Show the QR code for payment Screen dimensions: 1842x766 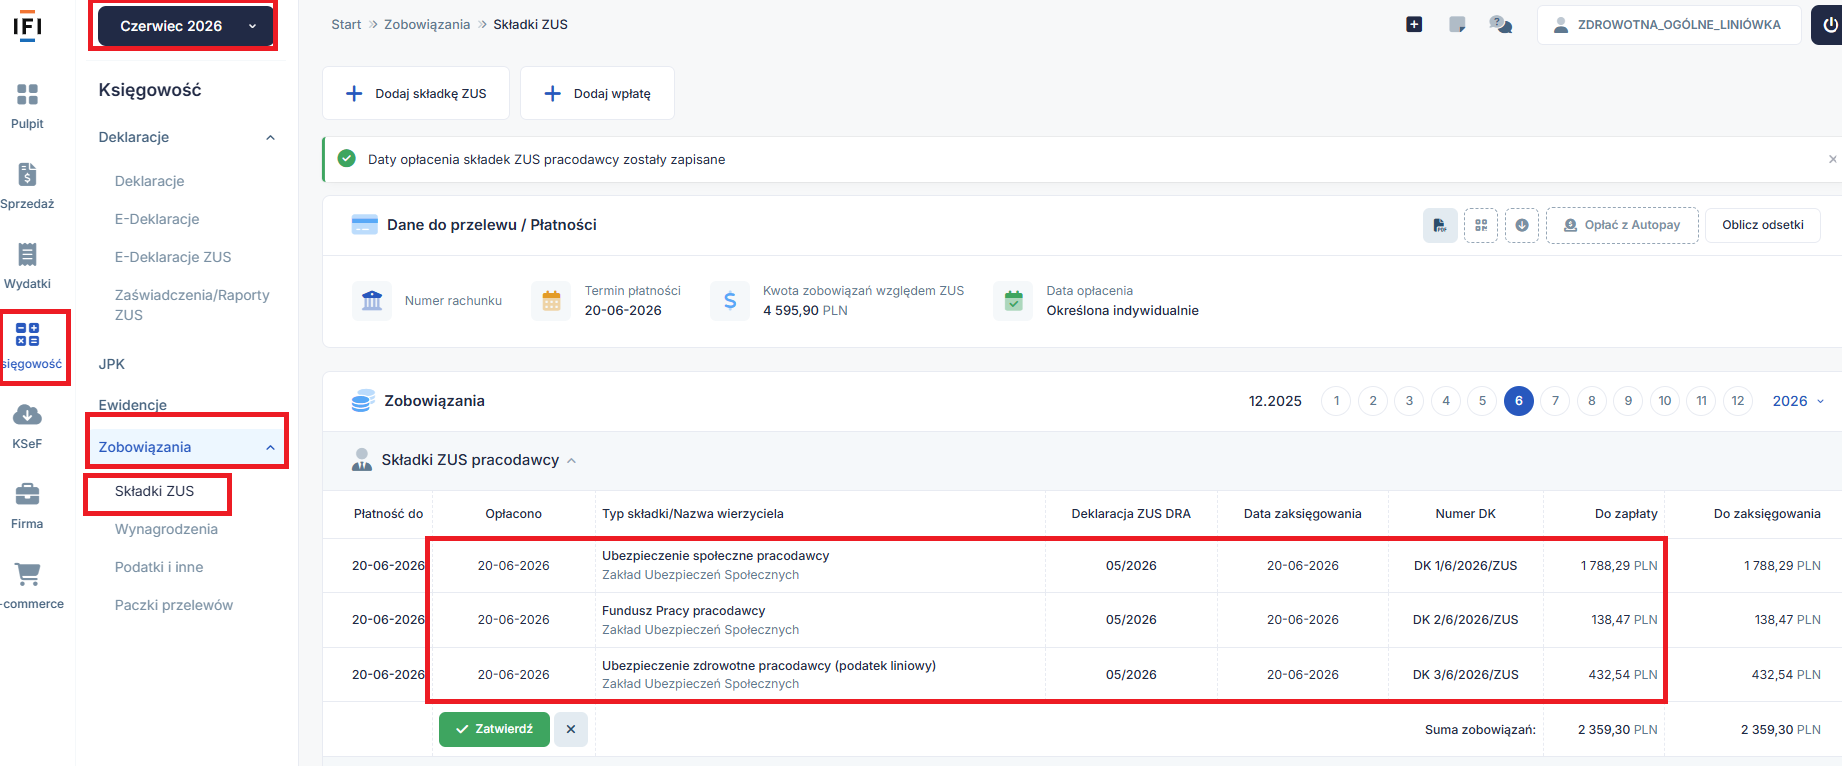(1481, 225)
